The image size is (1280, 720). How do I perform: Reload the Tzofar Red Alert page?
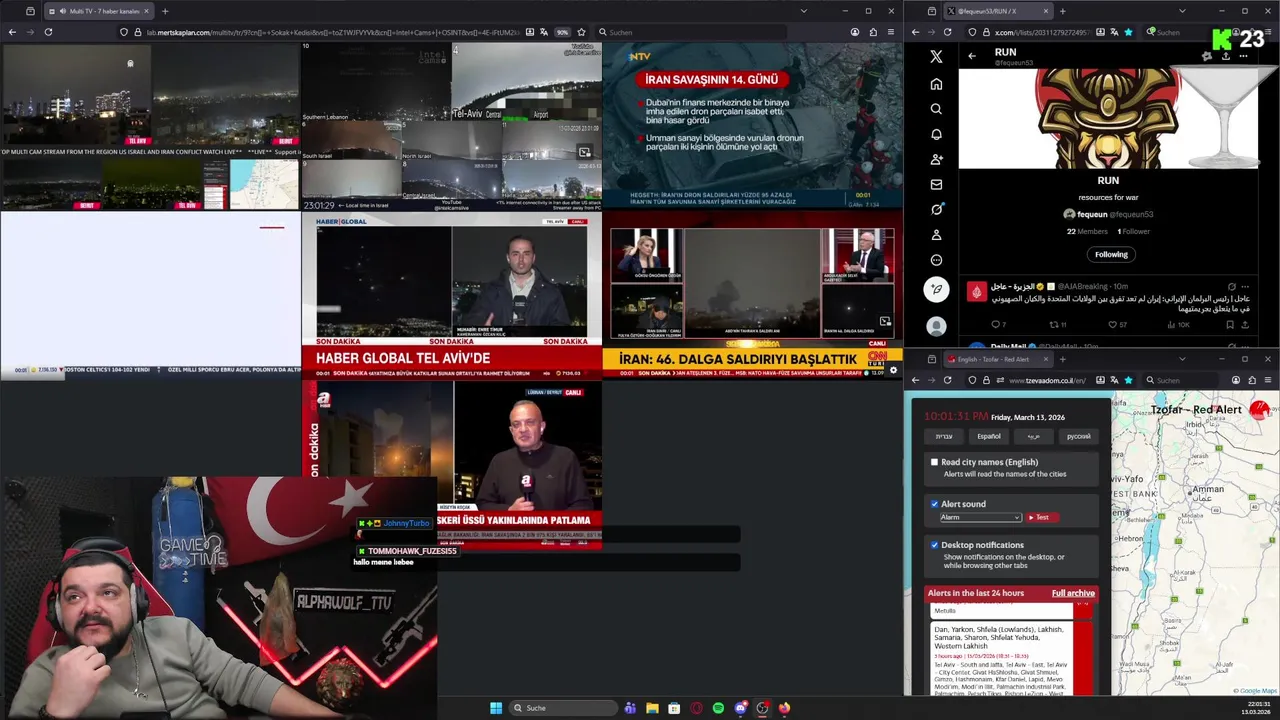(948, 380)
